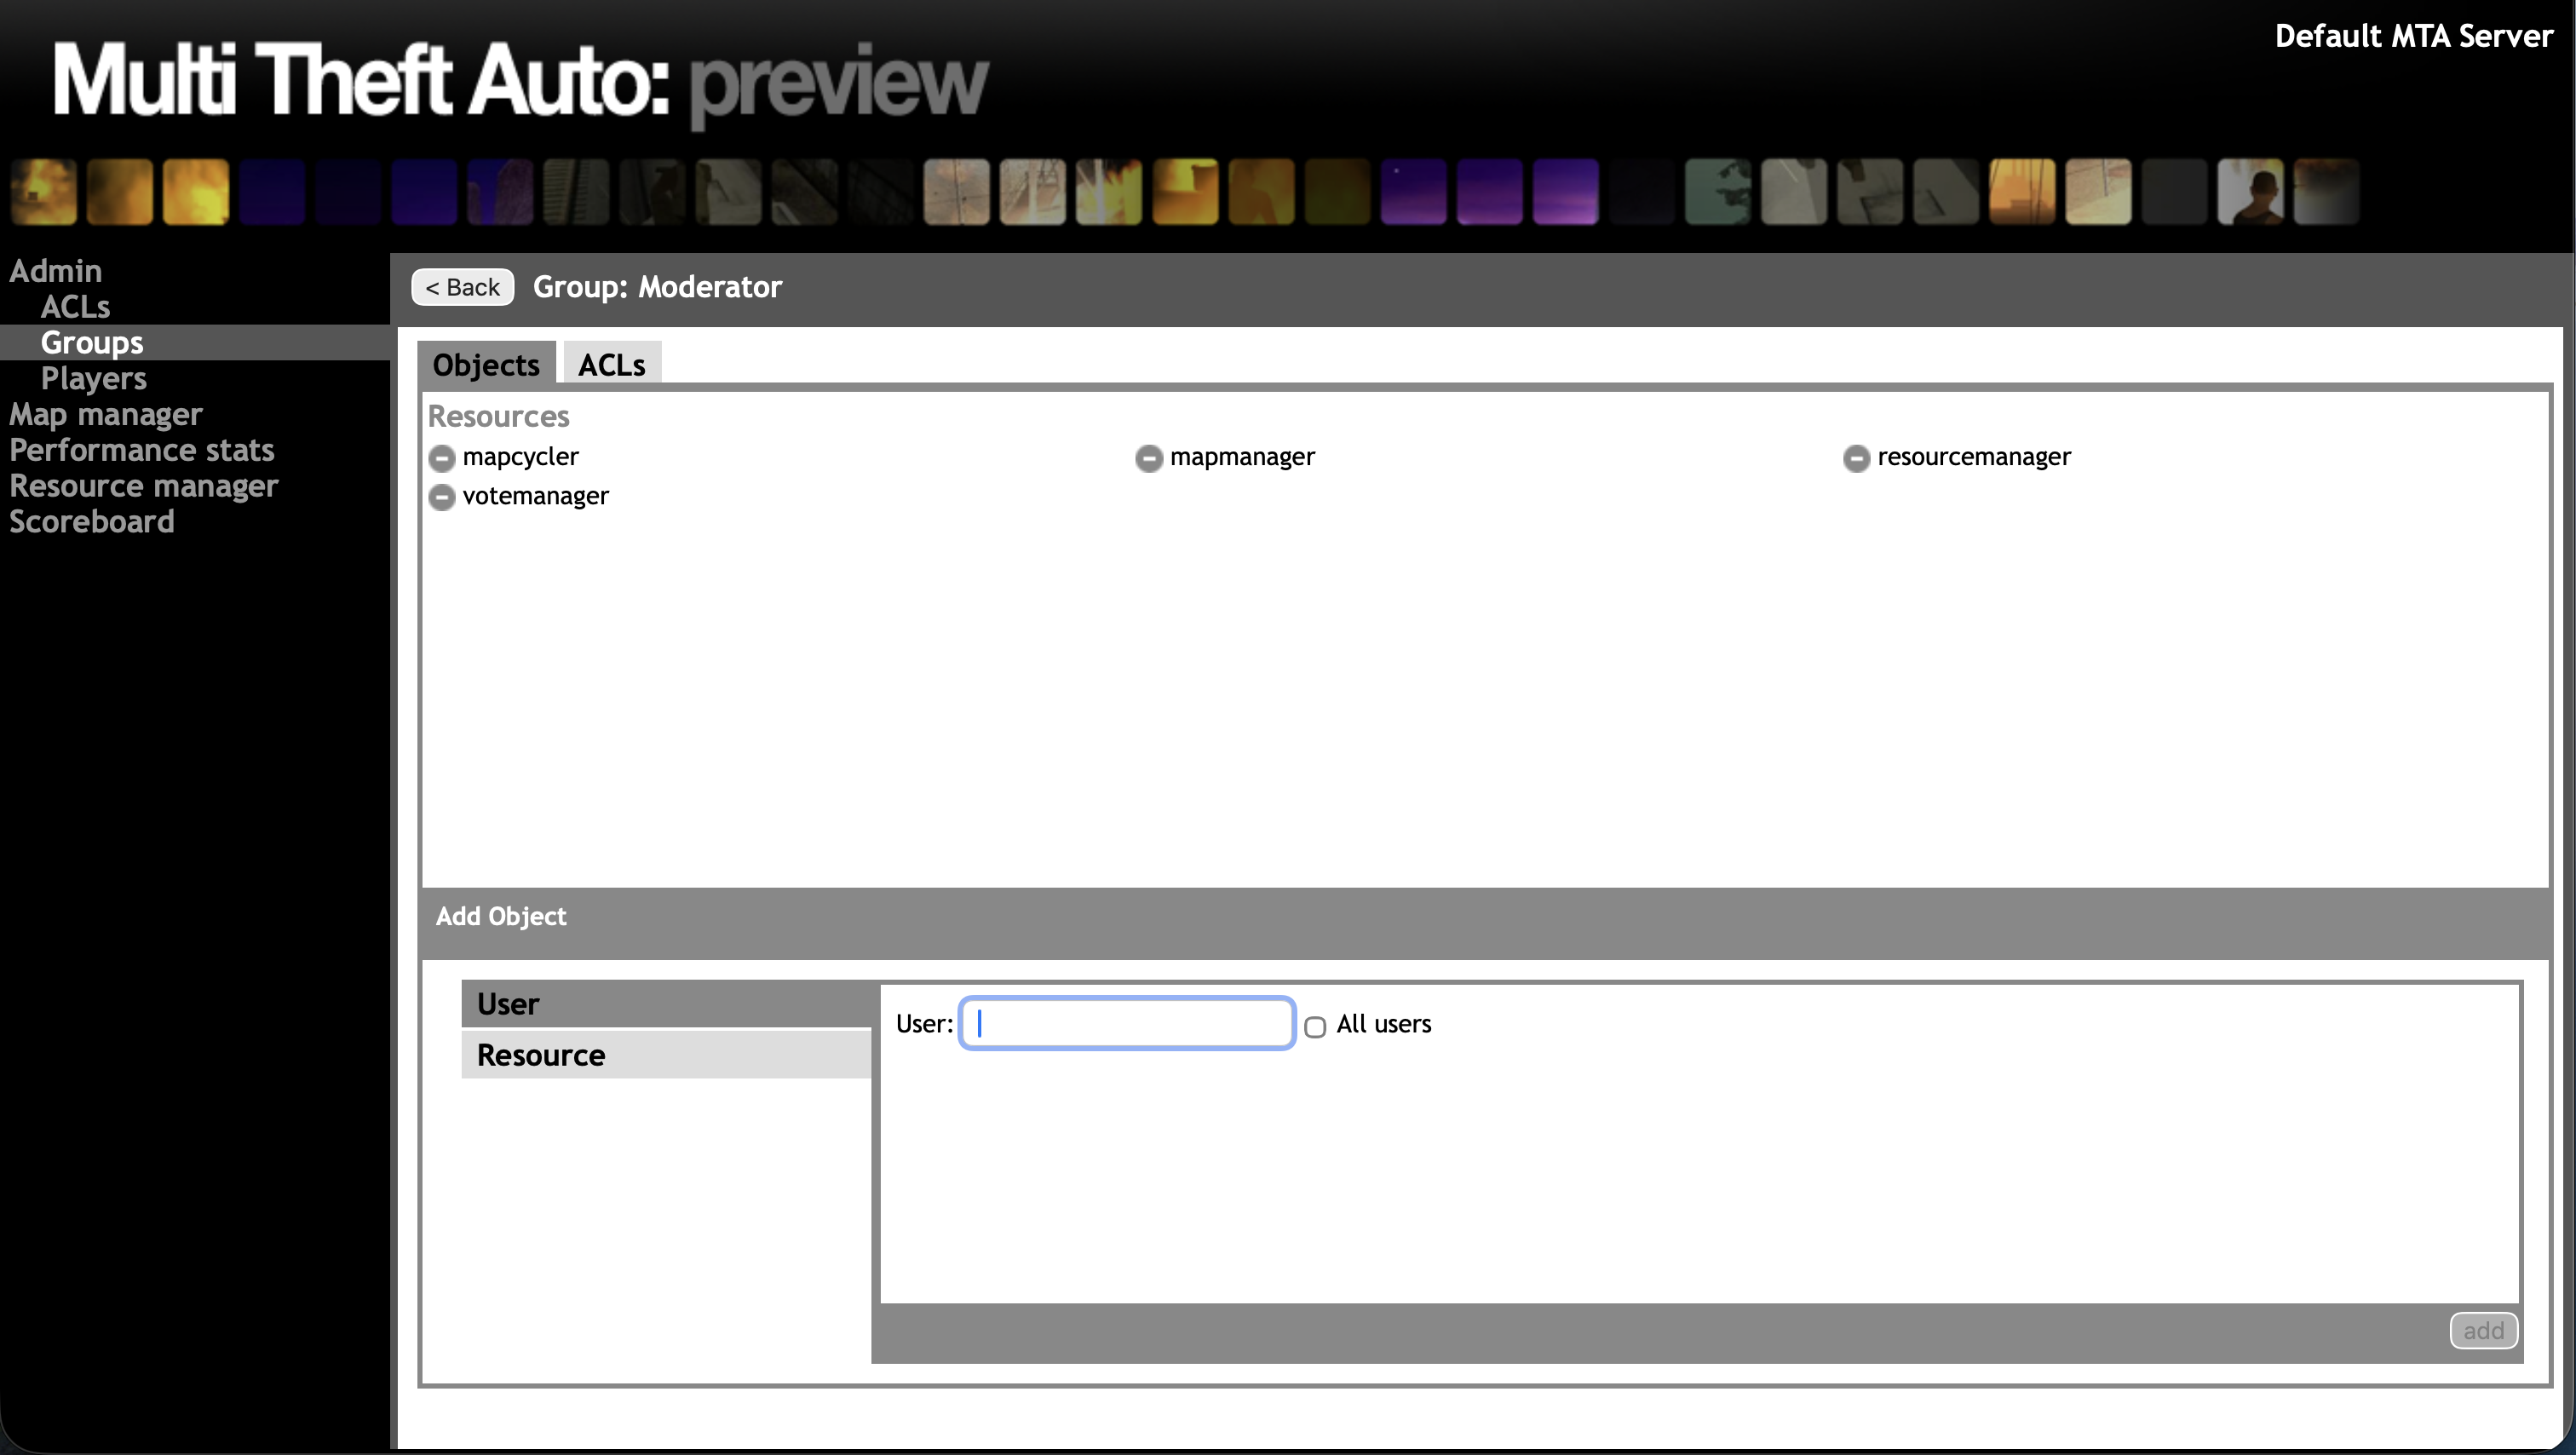Click minus icon beside mapmanager

[x=1148, y=458]
